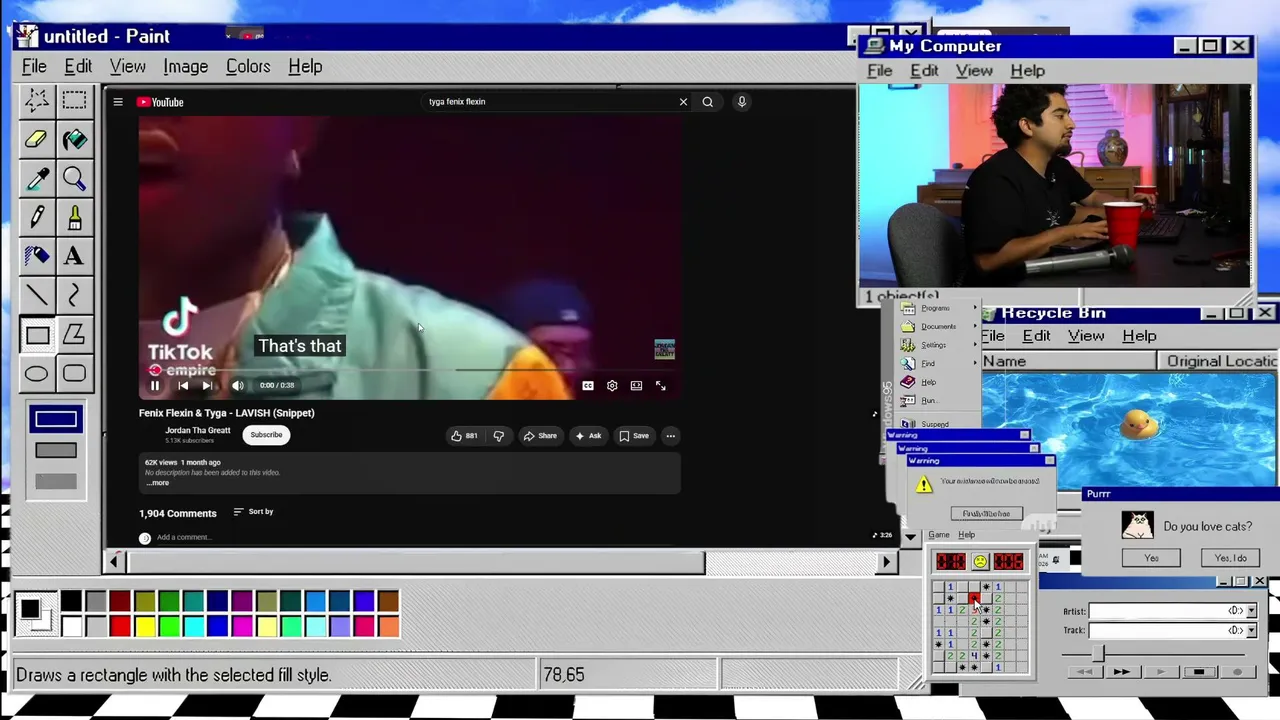The image size is (1280, 720).
Task: Open the YouTube hamburger guide menu
Action: click(x=118, y=102)
